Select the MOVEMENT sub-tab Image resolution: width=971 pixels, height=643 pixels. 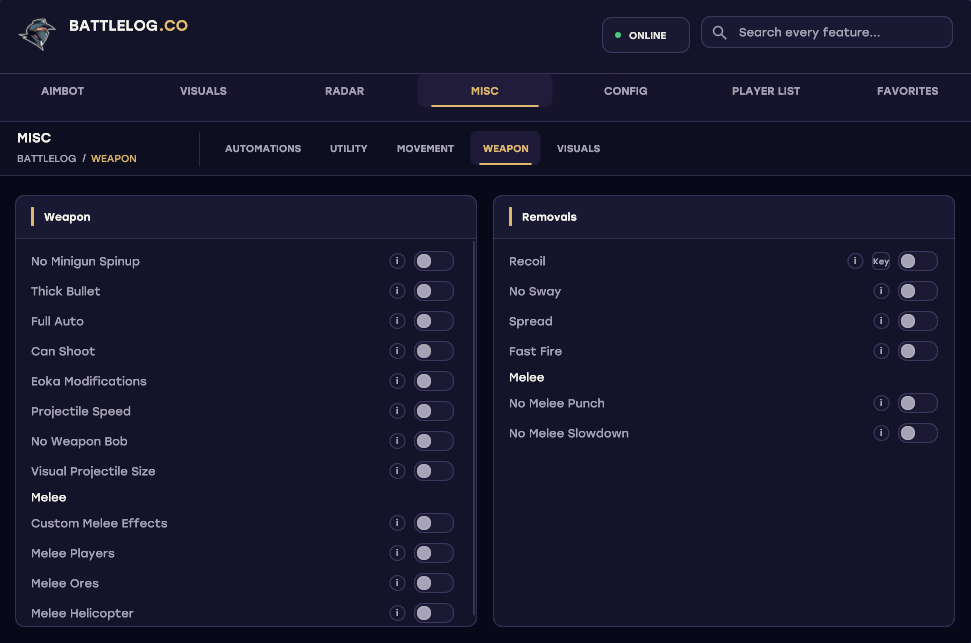coord(425,149)
